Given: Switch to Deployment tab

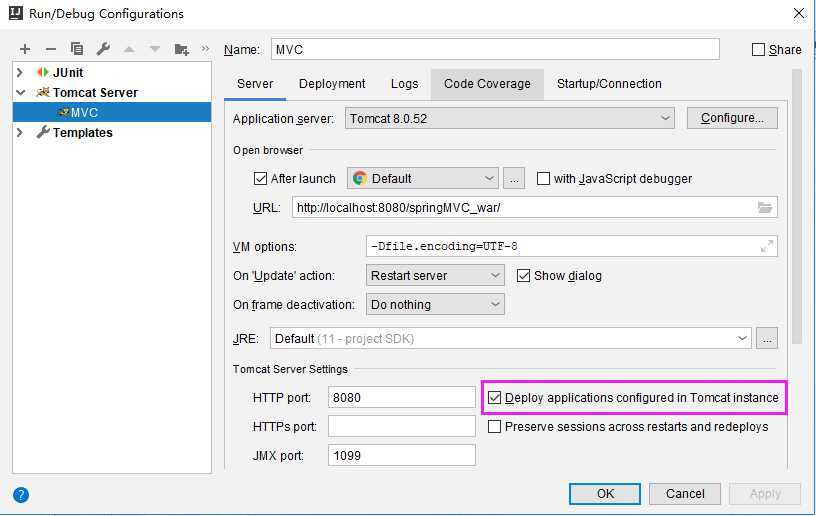Looking at the screenshot, I should pyautogui.click(x=332, y=84).
